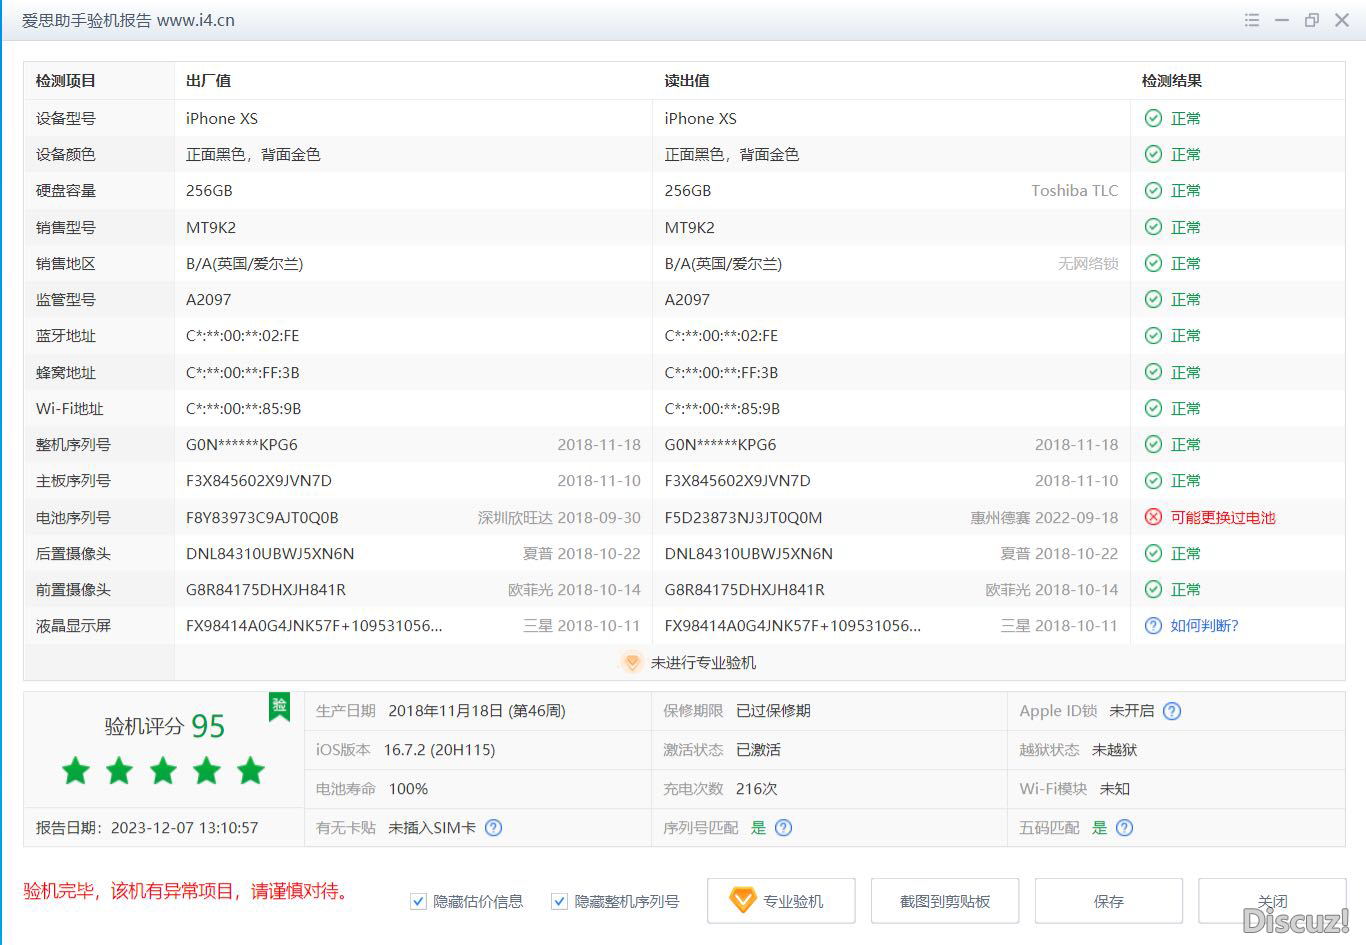This screenshot has height=945, width=1366.
Task: Click help icon next to 序列号匹配
Action: point(783,827)
